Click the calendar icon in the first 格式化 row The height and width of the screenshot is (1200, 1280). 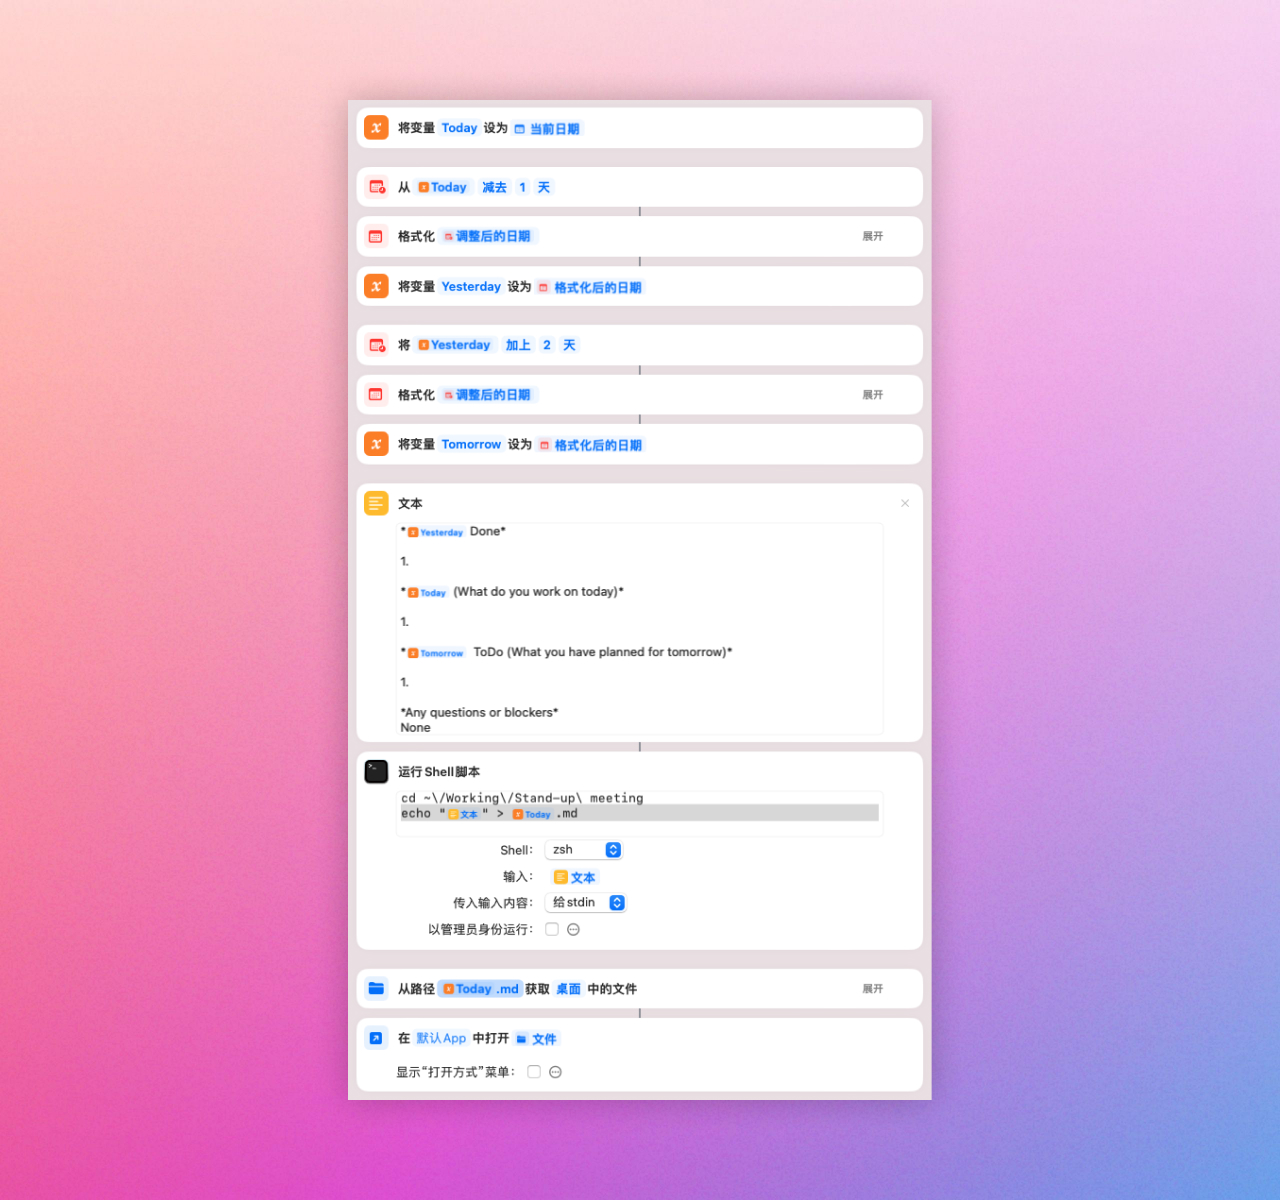[x=376, y=237]
